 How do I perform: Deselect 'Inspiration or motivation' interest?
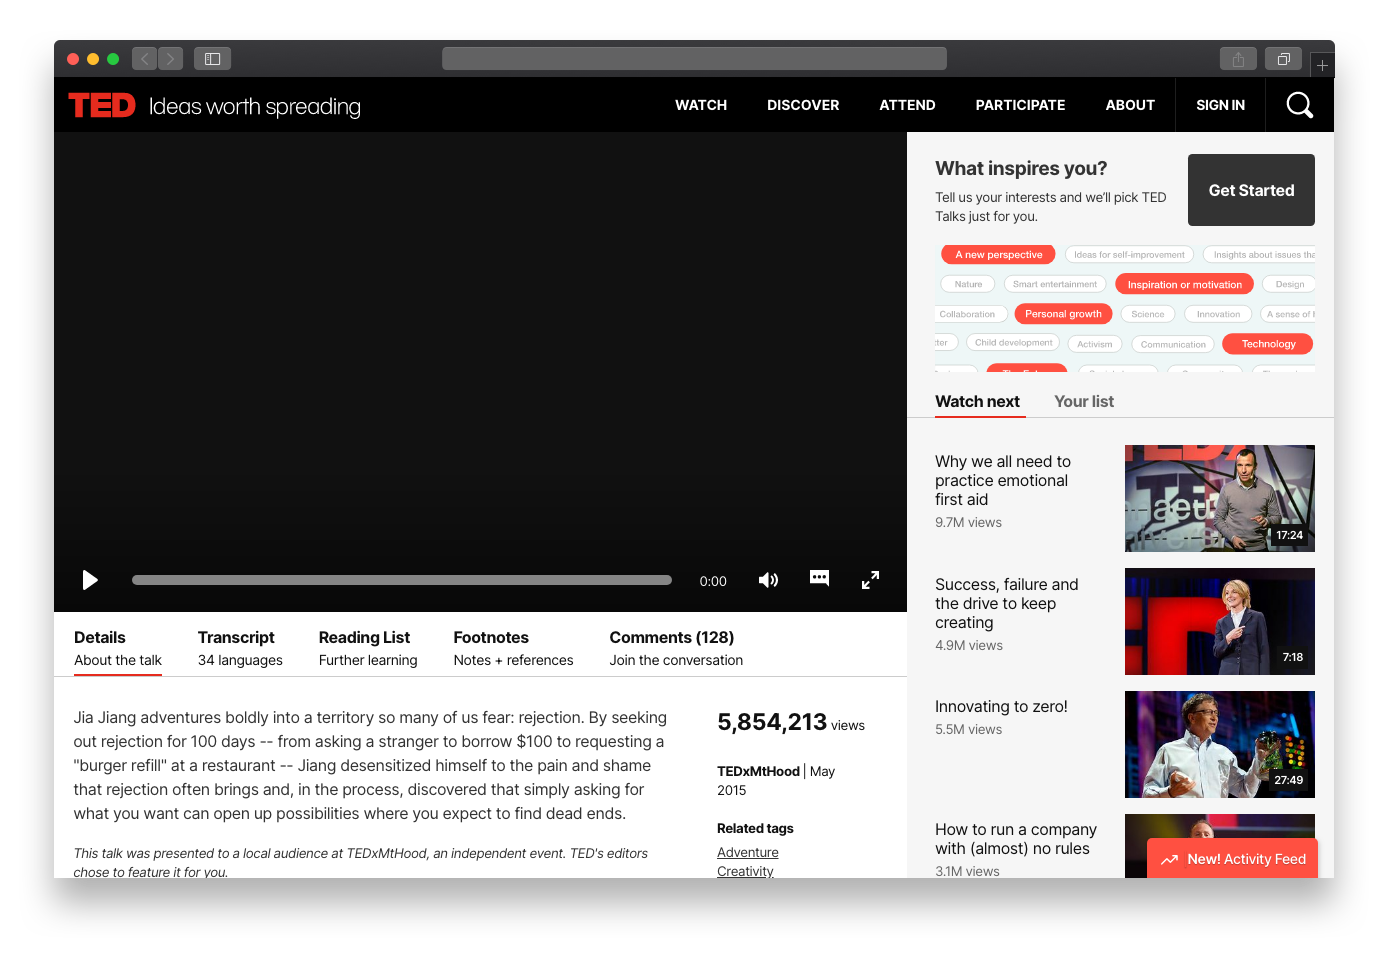click(x=1184, y=285)
